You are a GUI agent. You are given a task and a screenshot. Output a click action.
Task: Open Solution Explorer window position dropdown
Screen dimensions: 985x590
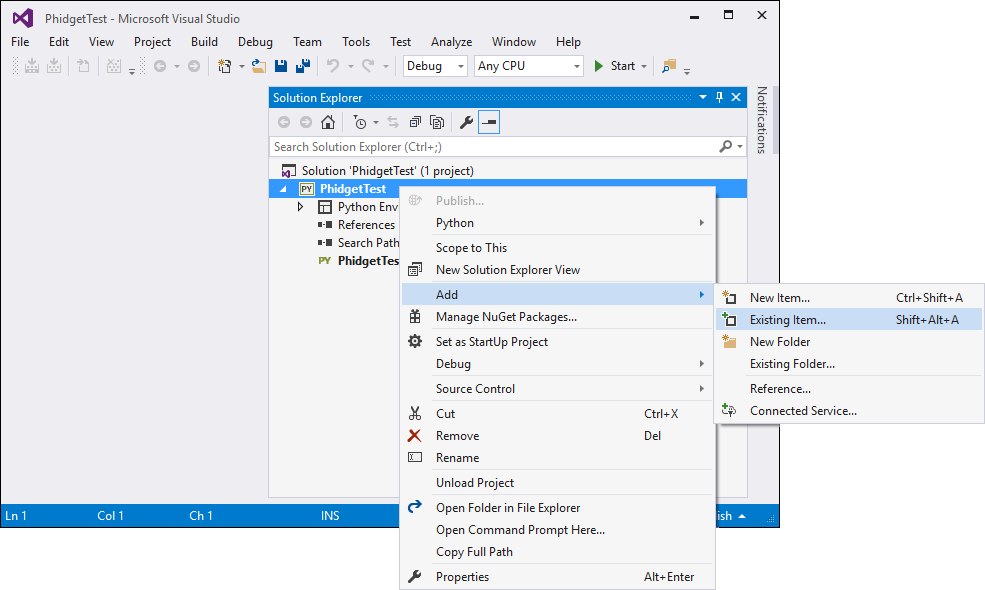click(x=703, y=97)
